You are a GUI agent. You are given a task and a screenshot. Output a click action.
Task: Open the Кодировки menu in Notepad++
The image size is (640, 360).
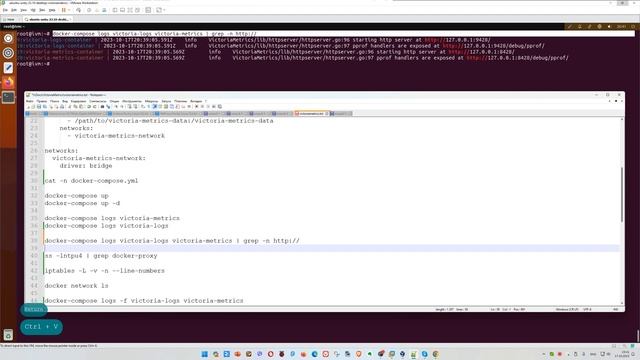[x=78, y=101]
